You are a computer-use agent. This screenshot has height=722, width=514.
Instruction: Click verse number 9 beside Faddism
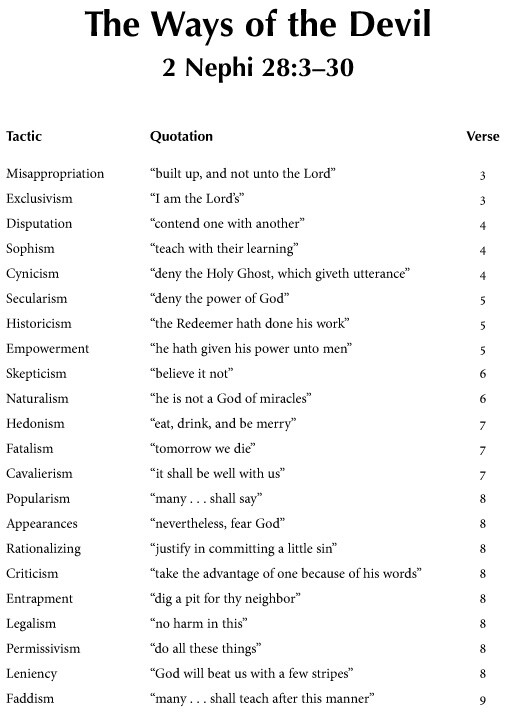click(483, 700)
